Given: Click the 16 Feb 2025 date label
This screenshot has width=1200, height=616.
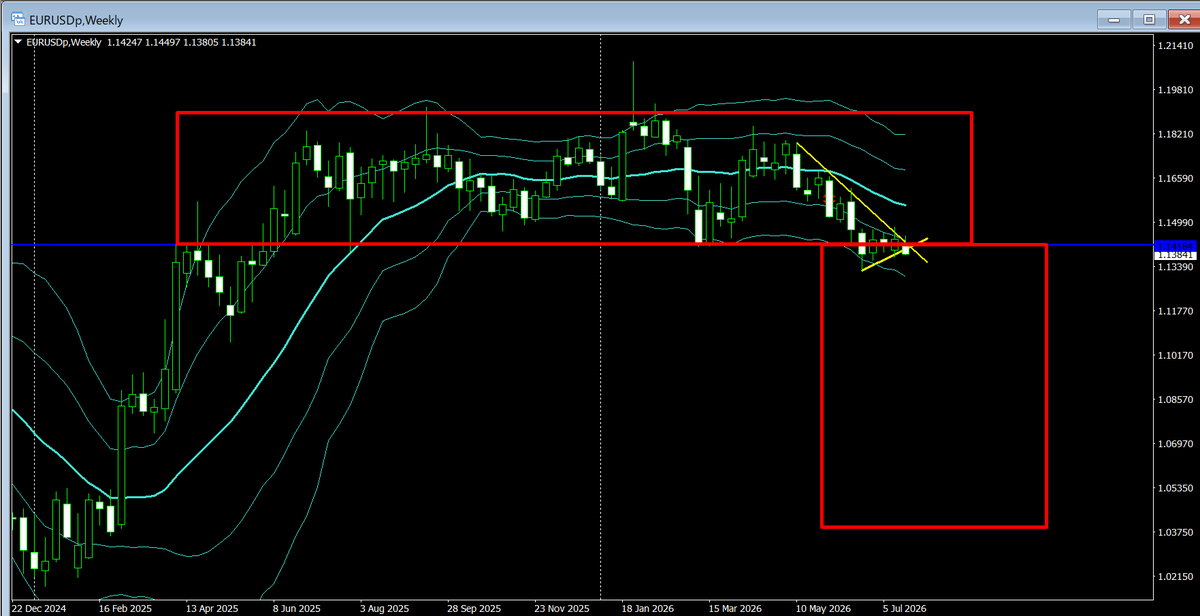Looking at the screenshot, I should (x=125, y=607).
